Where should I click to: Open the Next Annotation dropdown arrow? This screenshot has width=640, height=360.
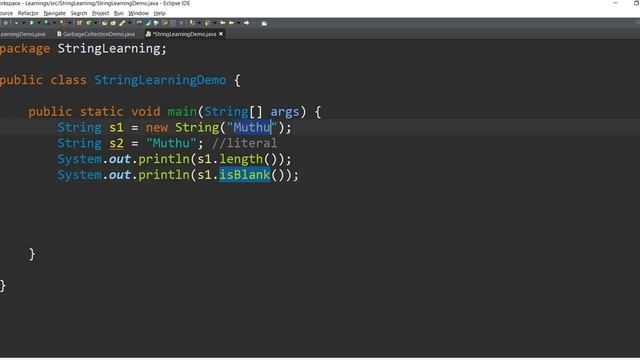coord(199,23)
